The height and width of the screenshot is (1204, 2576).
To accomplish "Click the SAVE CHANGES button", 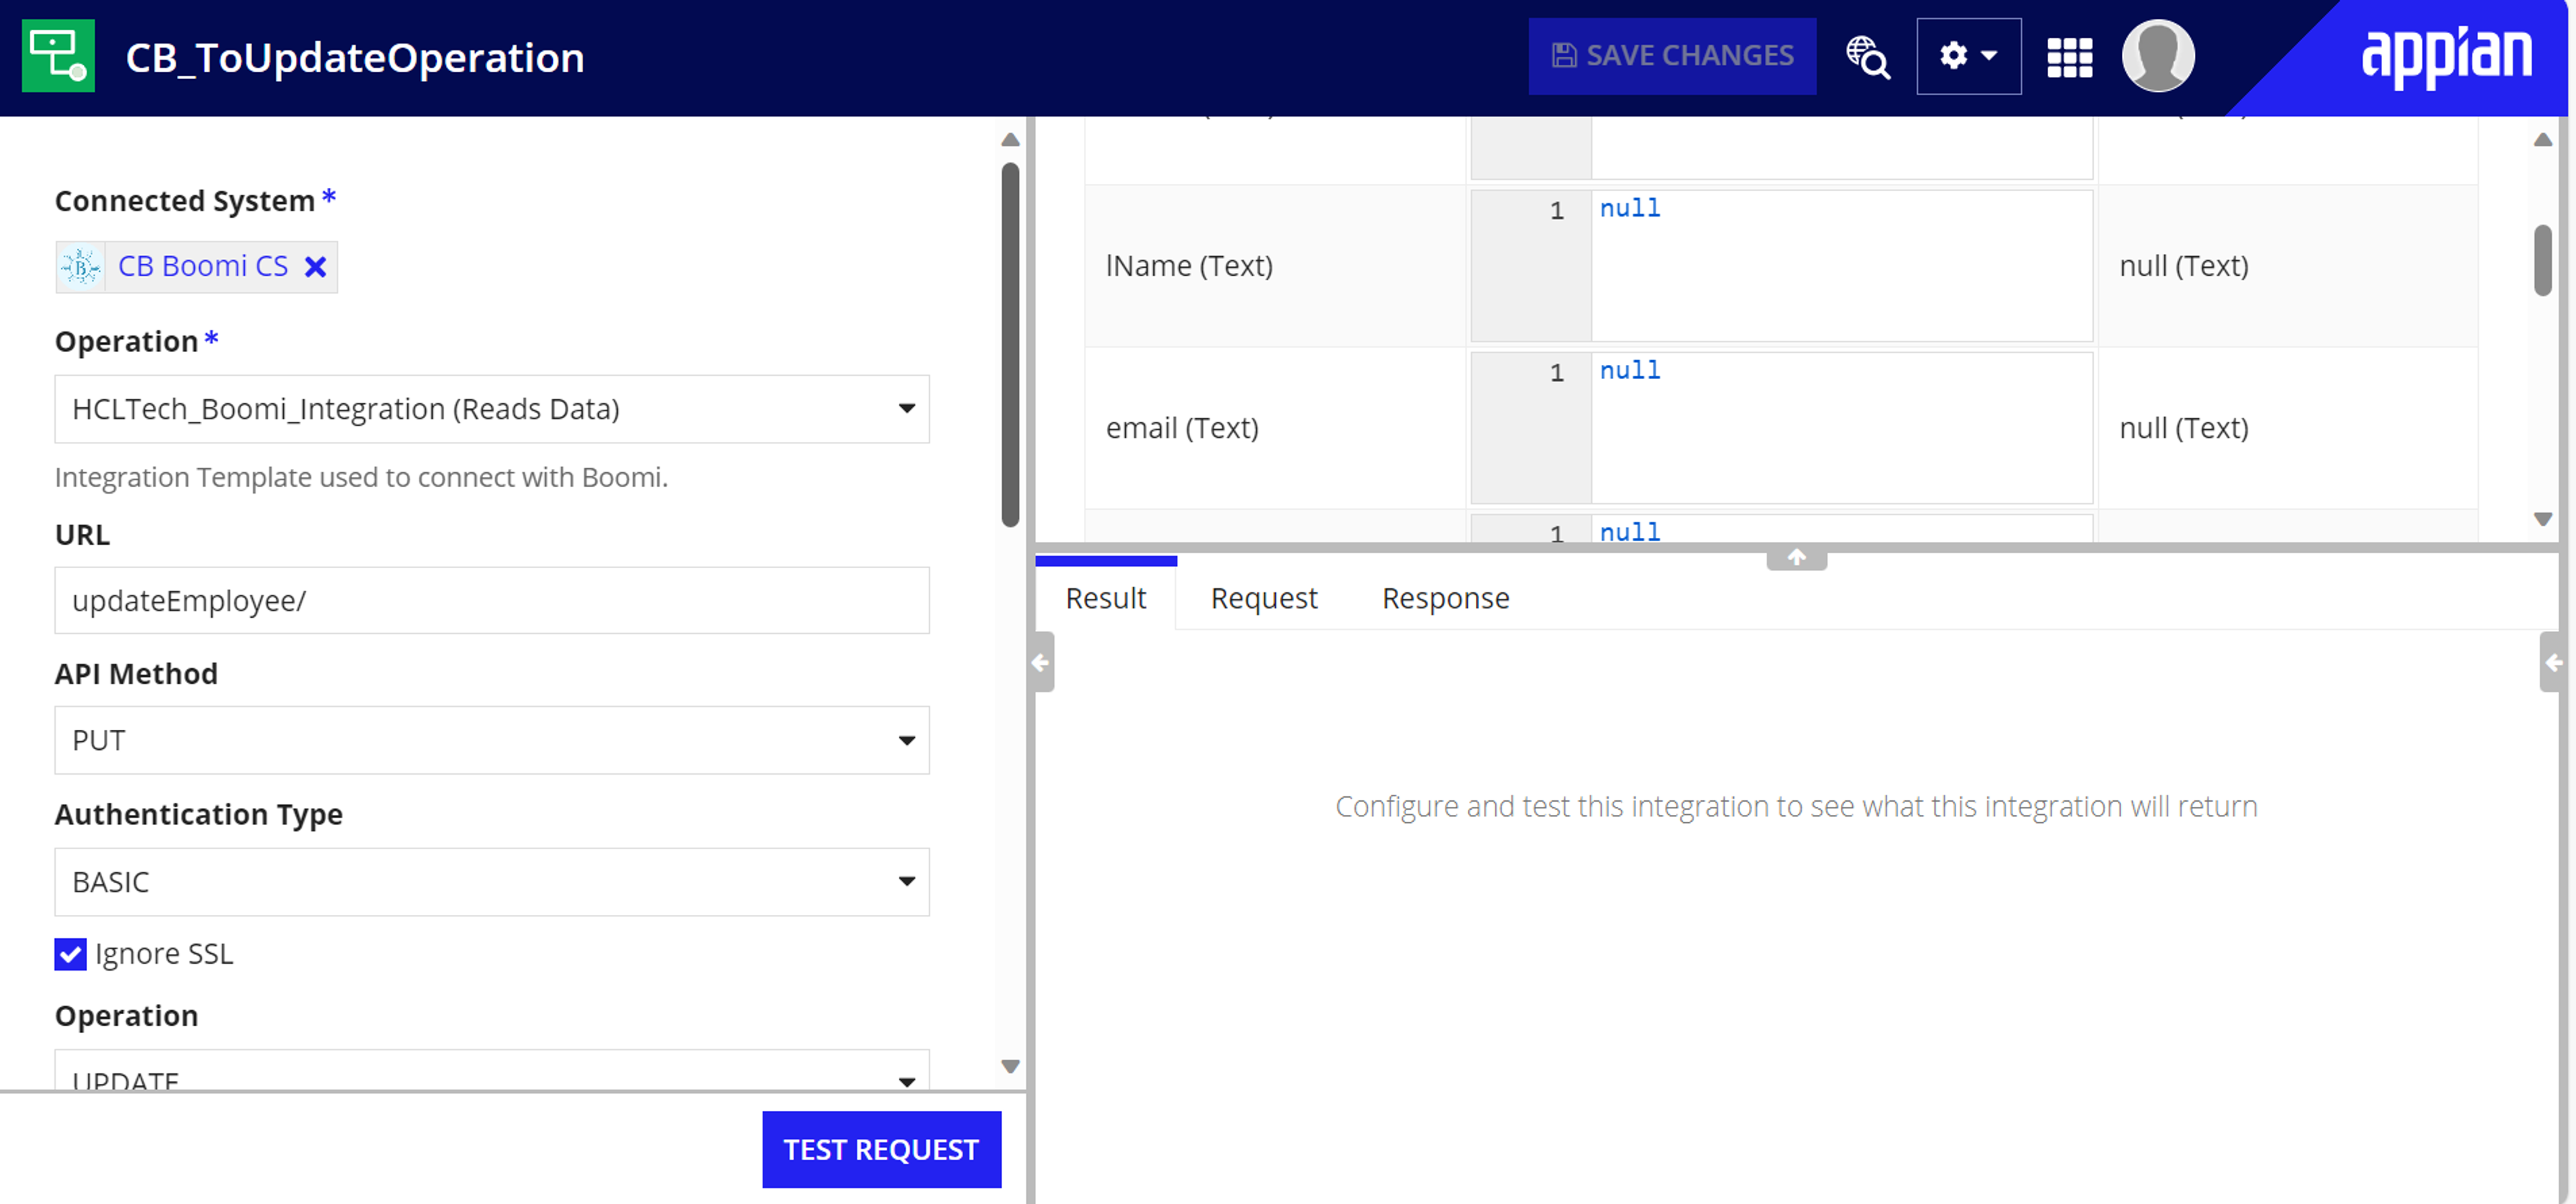I will pyautogui.click(x=1672, y=56).
